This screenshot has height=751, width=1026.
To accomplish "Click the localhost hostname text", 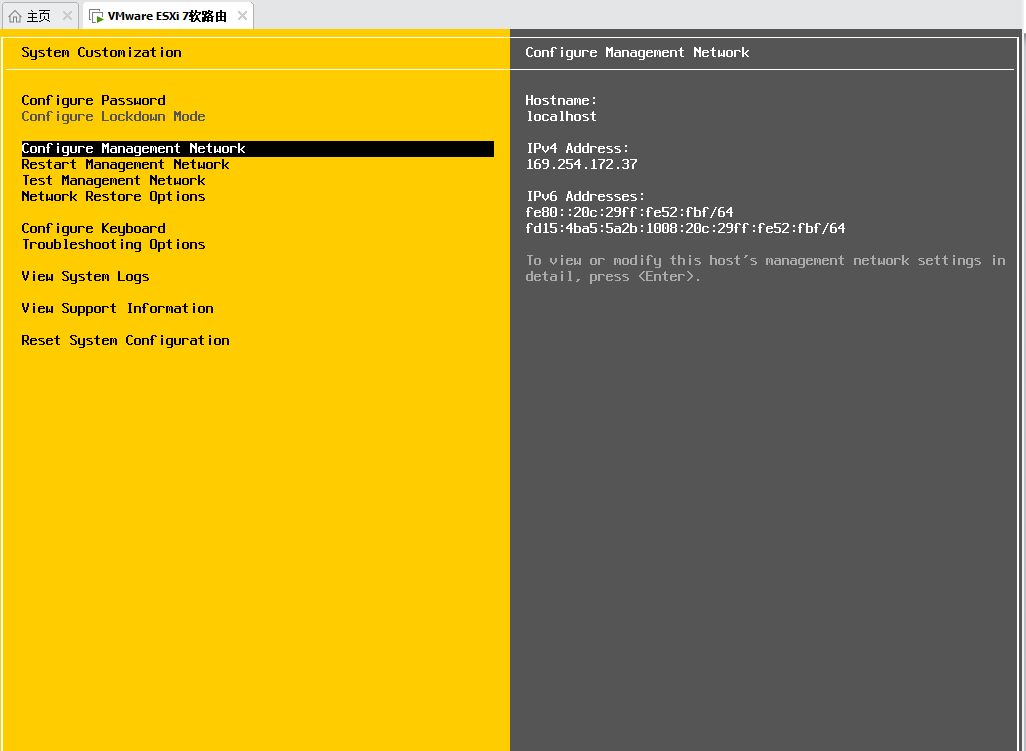I will pyautogui.click(x=561, y=116).
